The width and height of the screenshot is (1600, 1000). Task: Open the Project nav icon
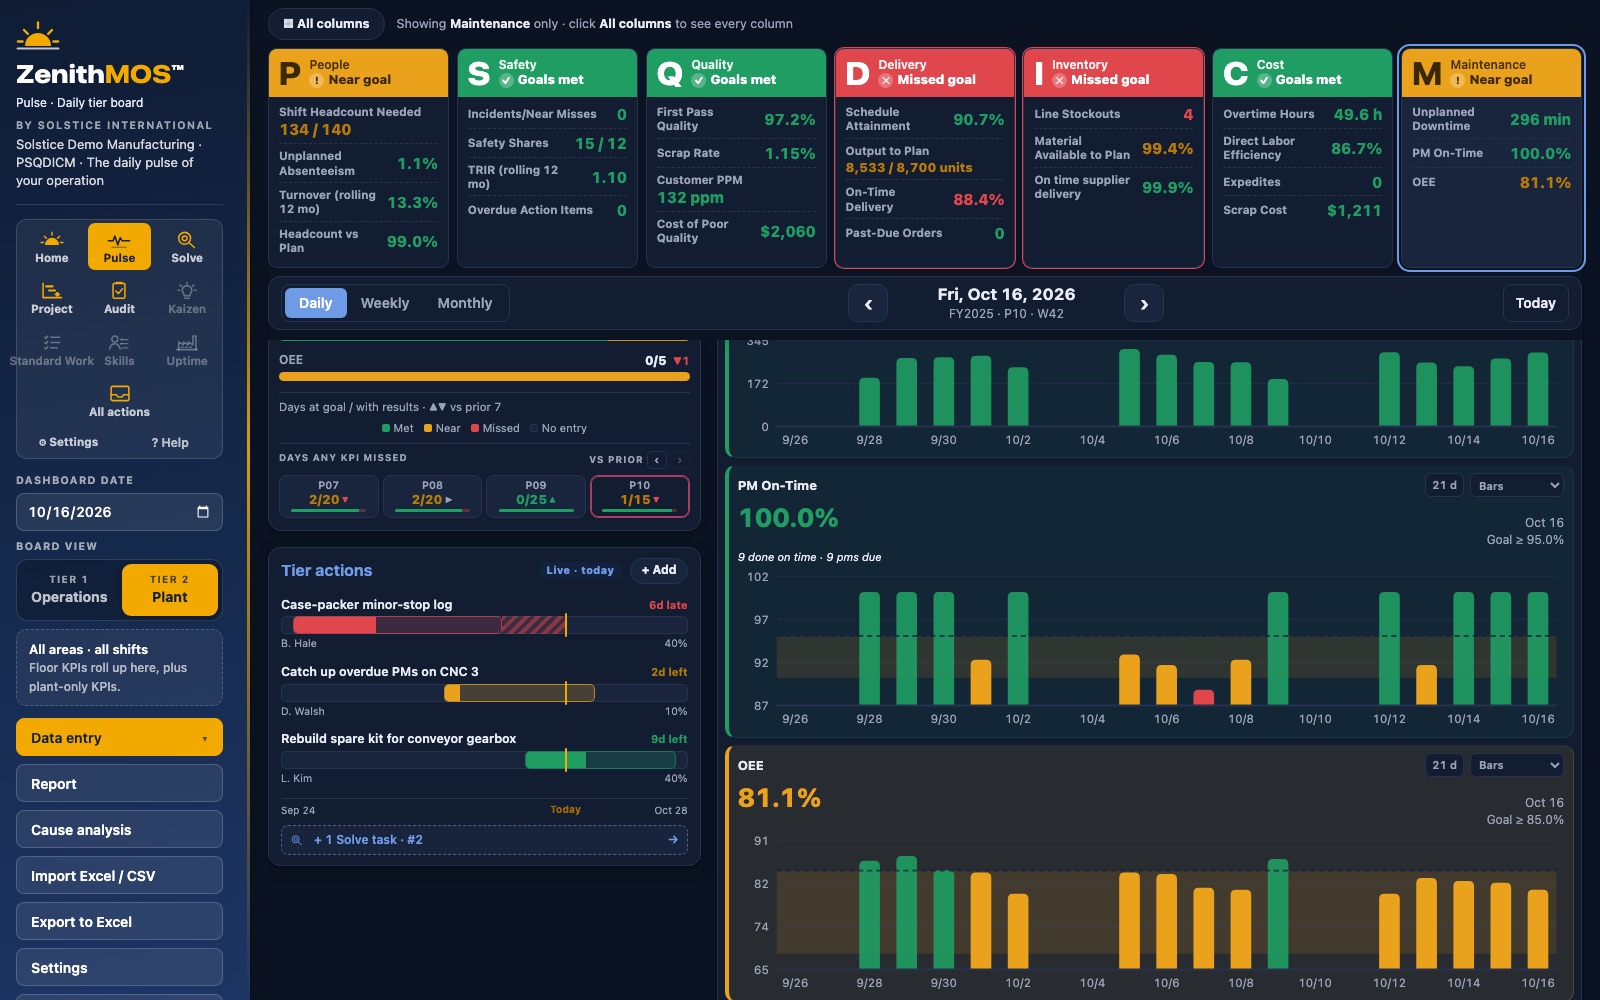tap(52, 298)
